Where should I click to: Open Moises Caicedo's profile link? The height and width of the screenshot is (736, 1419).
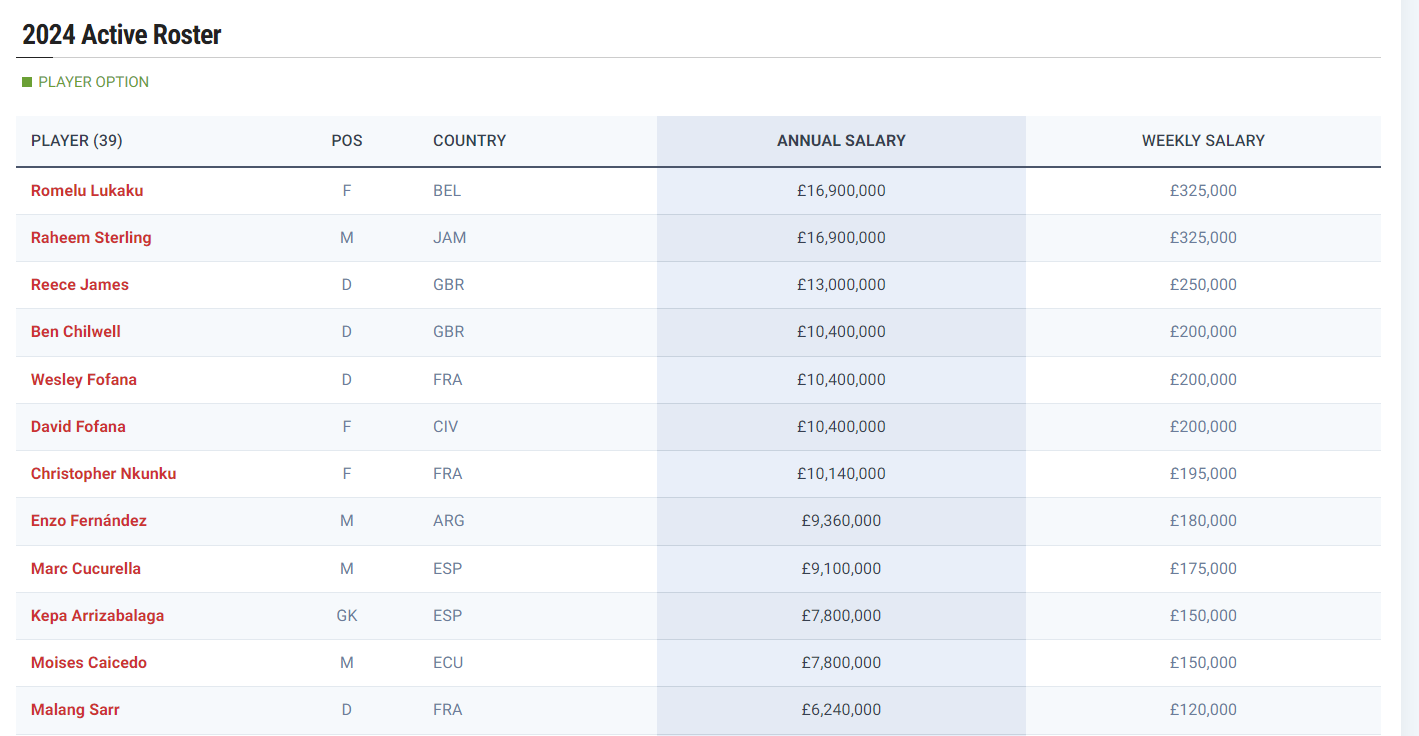pyautogui.click(x=88, y=663)
